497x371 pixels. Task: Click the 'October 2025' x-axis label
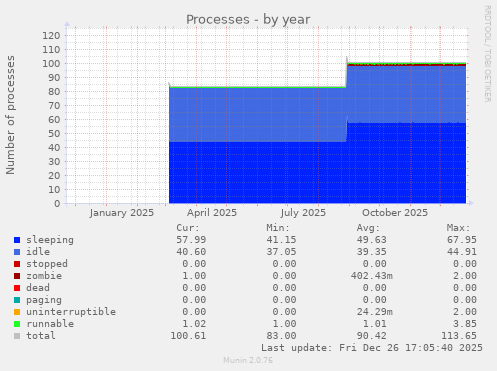point(395,213)
